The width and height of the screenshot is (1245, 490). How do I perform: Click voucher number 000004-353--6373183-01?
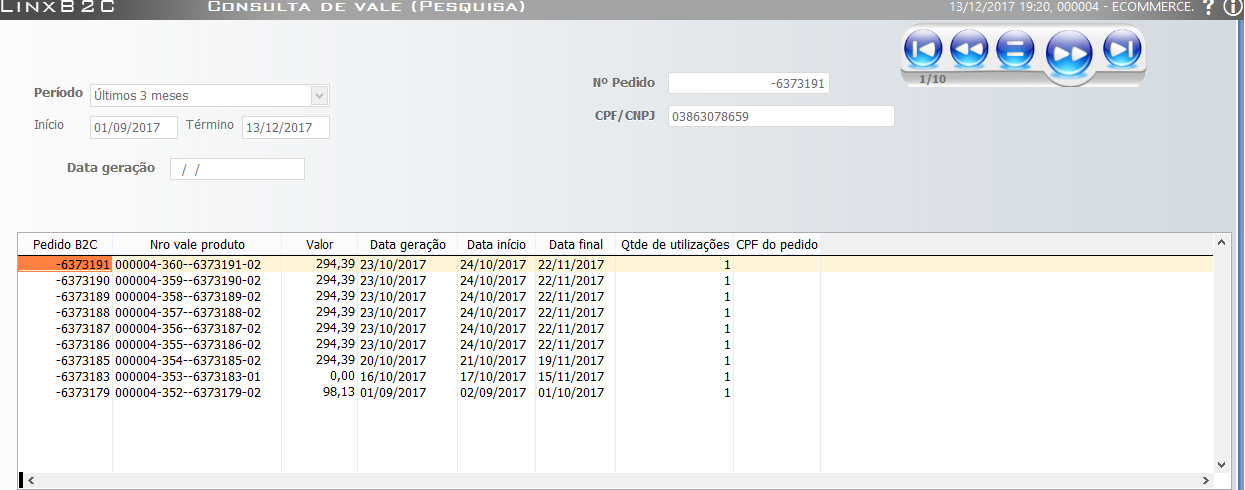188,377
